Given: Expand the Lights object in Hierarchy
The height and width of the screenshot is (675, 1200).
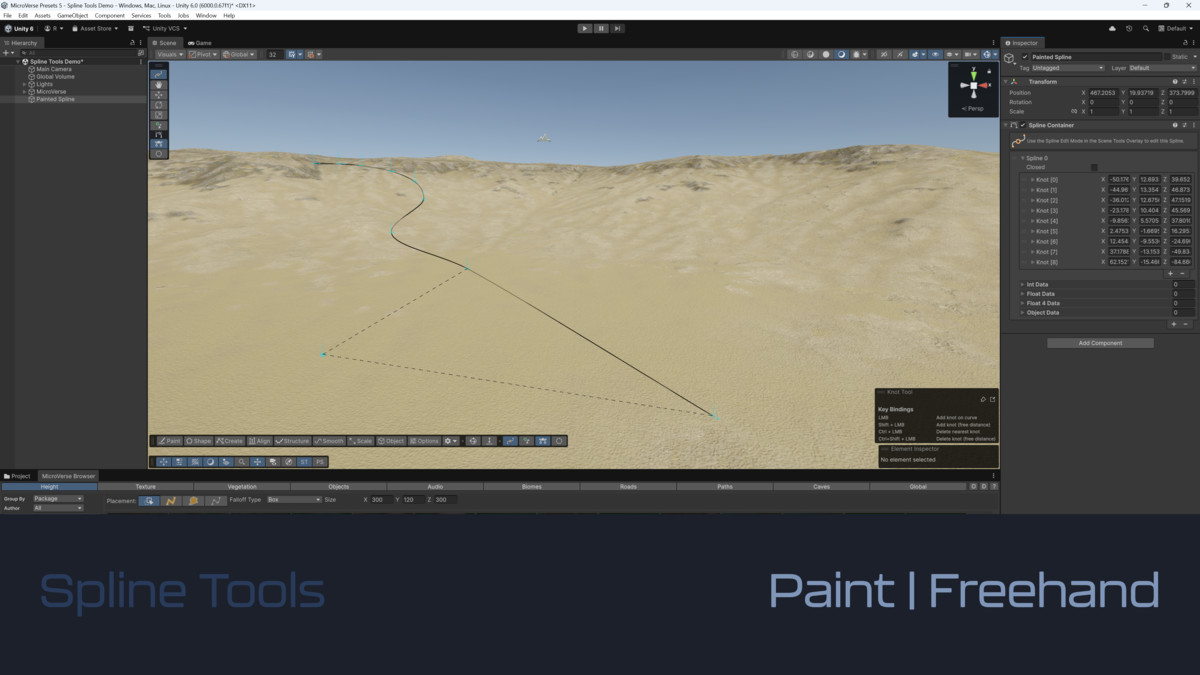Looking at the screenshot, I should [x=24, y=84].
